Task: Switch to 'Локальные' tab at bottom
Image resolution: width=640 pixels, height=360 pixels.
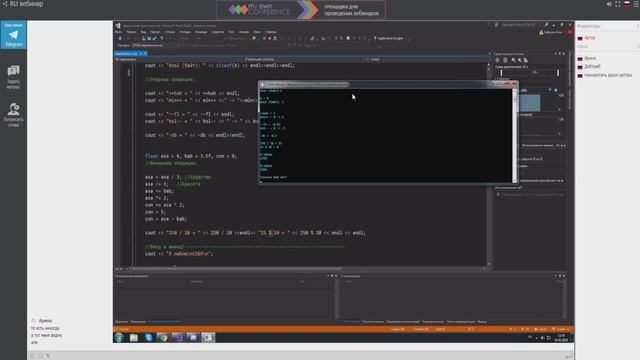Action: (138, 322)
